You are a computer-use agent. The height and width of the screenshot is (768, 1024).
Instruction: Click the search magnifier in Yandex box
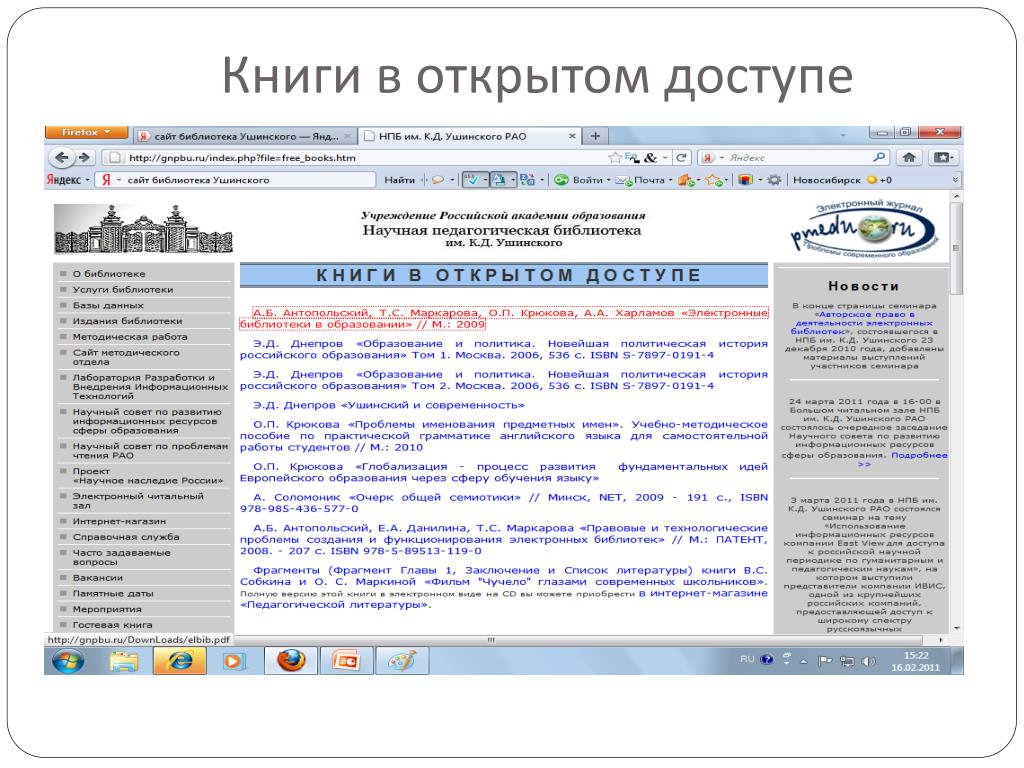pyautogui.click(x=879, y=157)
